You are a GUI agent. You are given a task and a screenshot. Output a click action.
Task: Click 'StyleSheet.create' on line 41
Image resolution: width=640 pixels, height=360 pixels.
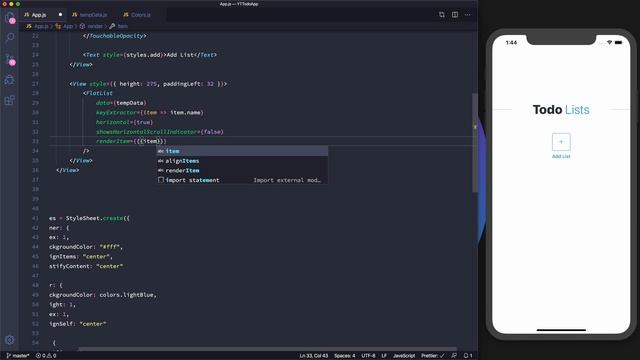pos(94,218)
